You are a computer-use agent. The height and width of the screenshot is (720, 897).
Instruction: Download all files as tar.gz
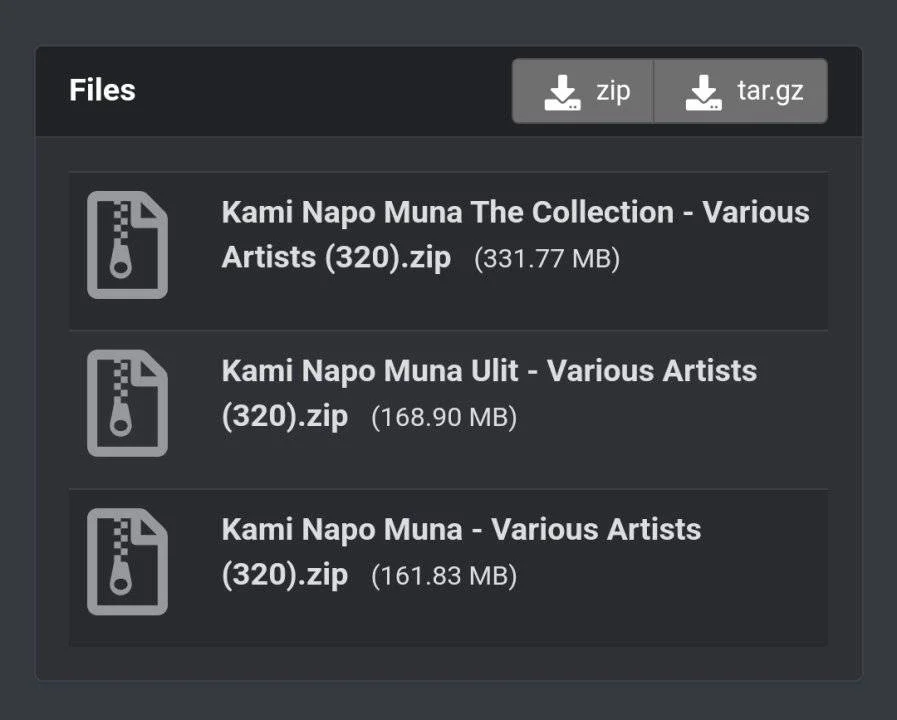pyautogui.click(x=741, y=91)
